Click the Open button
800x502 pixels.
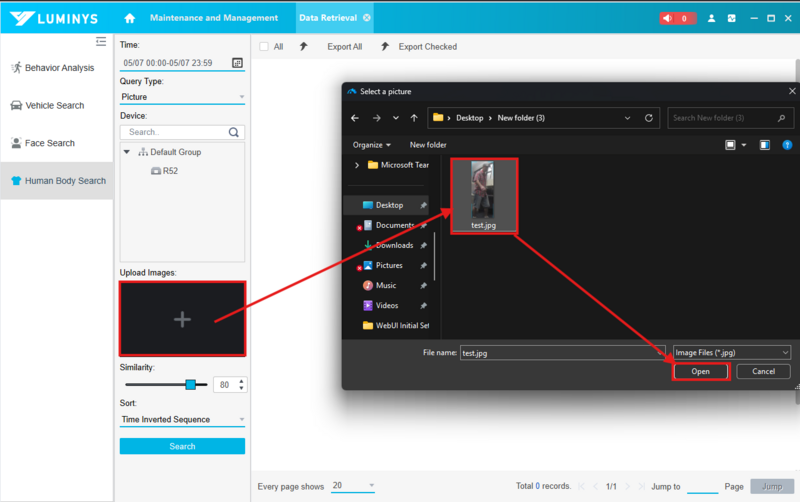(701, 371)
